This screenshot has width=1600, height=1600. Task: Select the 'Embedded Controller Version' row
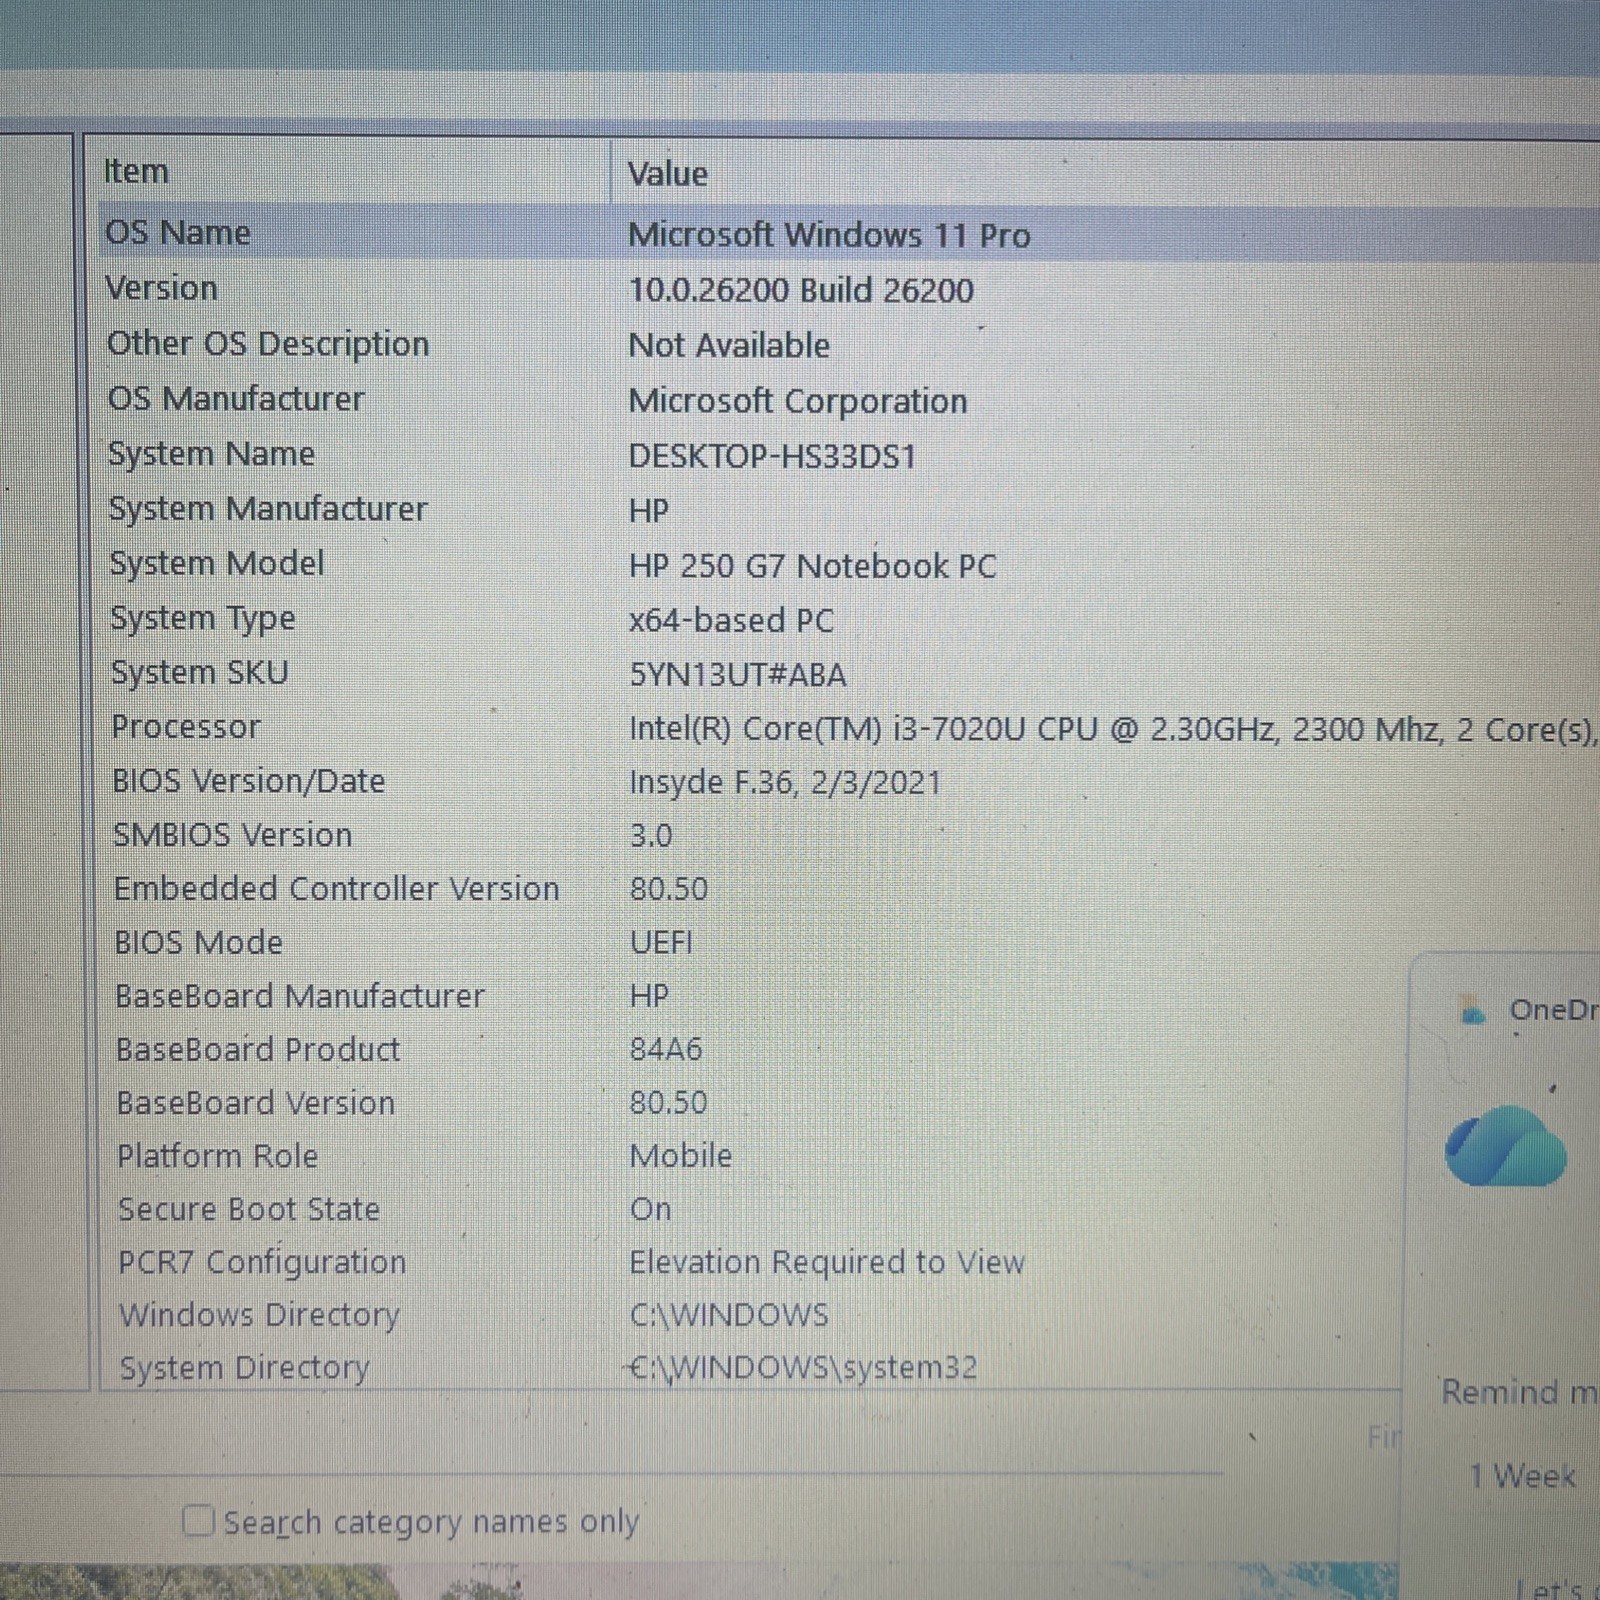click(336, 889)
